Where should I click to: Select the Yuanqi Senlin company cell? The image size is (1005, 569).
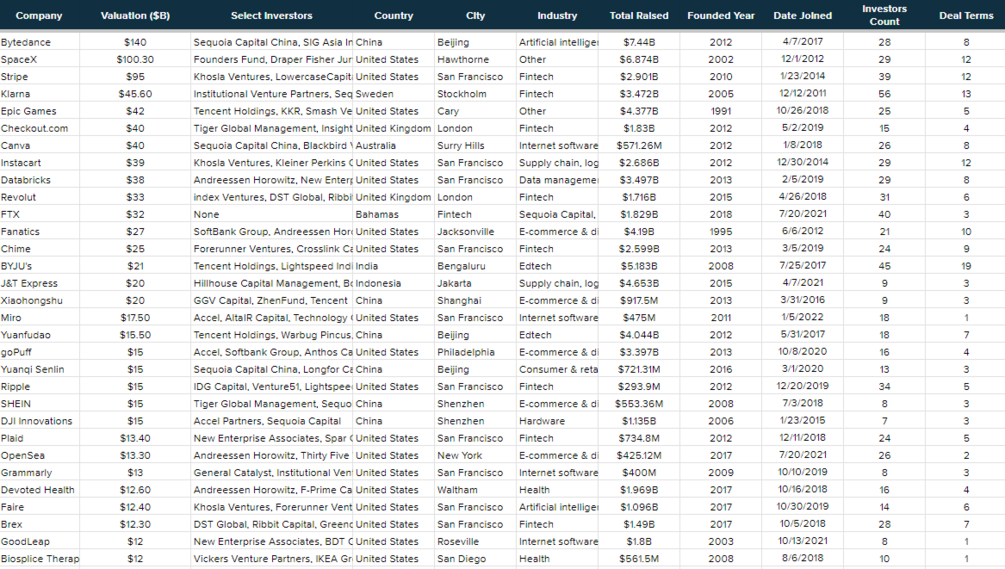click(x=40, y=370)
